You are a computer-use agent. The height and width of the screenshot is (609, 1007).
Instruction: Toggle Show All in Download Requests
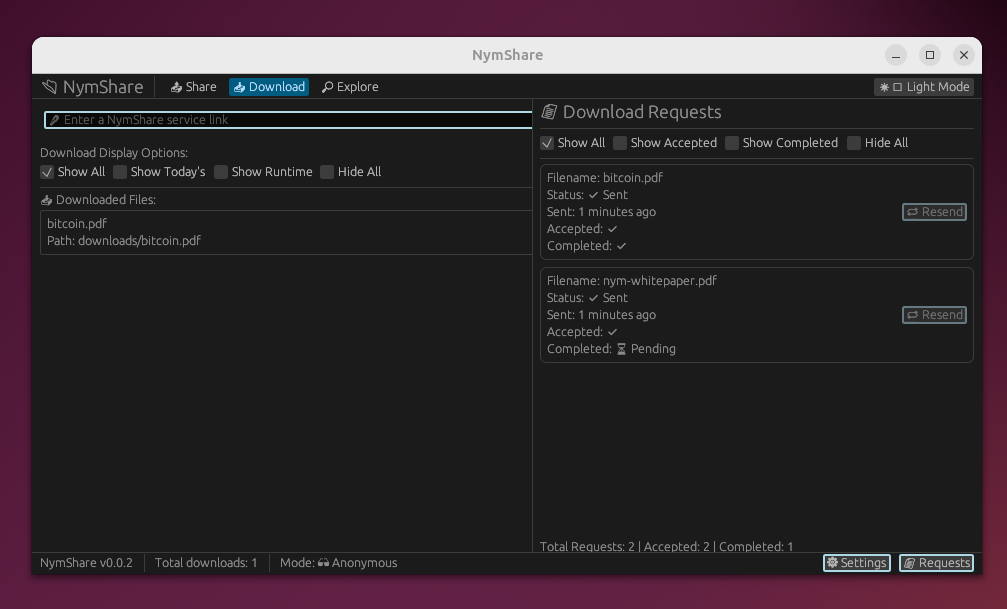[x=547, y=143]
